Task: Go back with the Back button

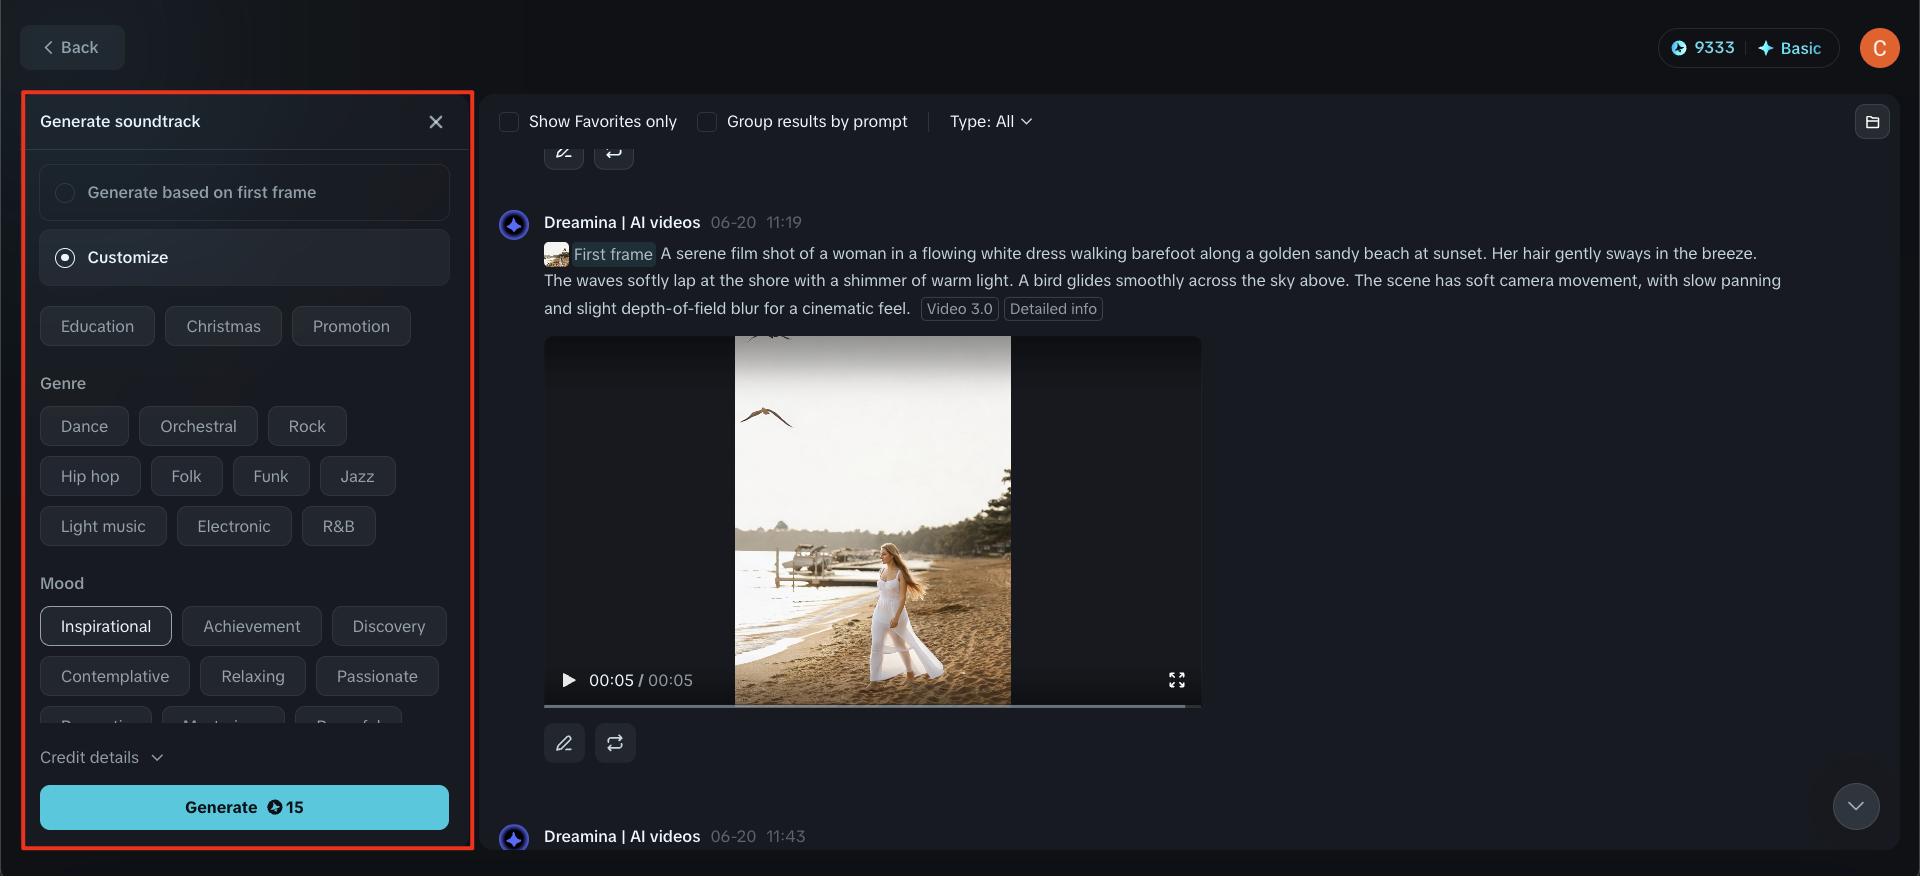Action: click(x=72, y=47)
